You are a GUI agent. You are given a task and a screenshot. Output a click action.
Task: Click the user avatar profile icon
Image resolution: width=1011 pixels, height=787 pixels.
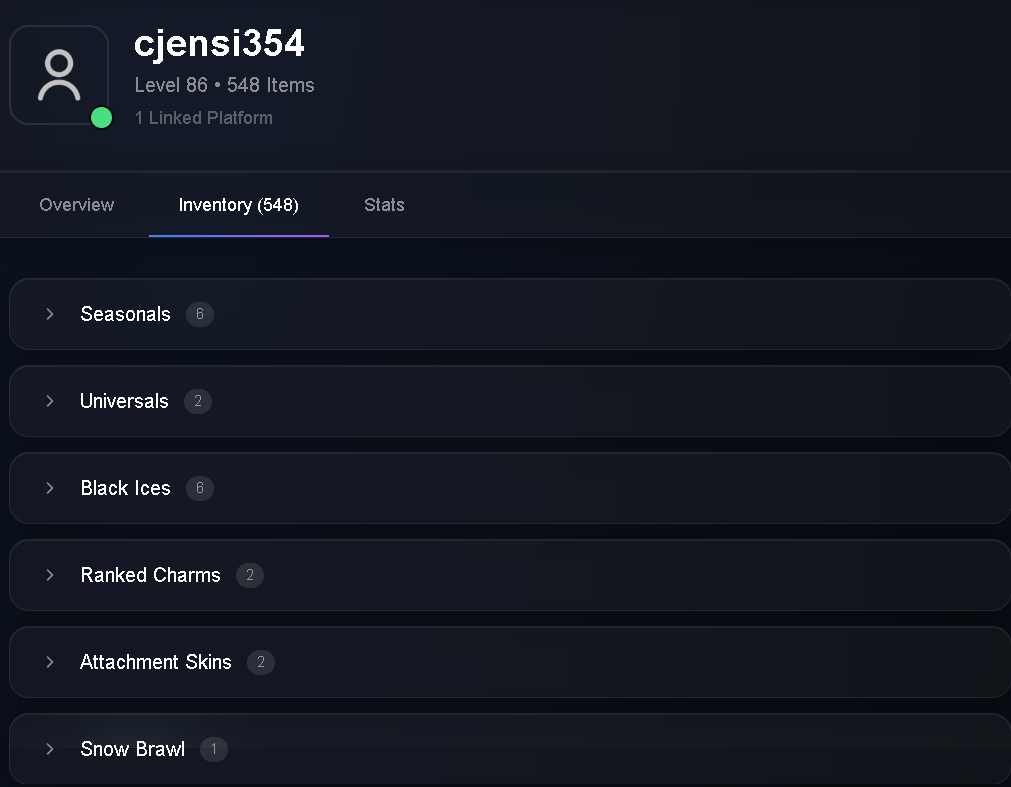click(x=59, y=75)
